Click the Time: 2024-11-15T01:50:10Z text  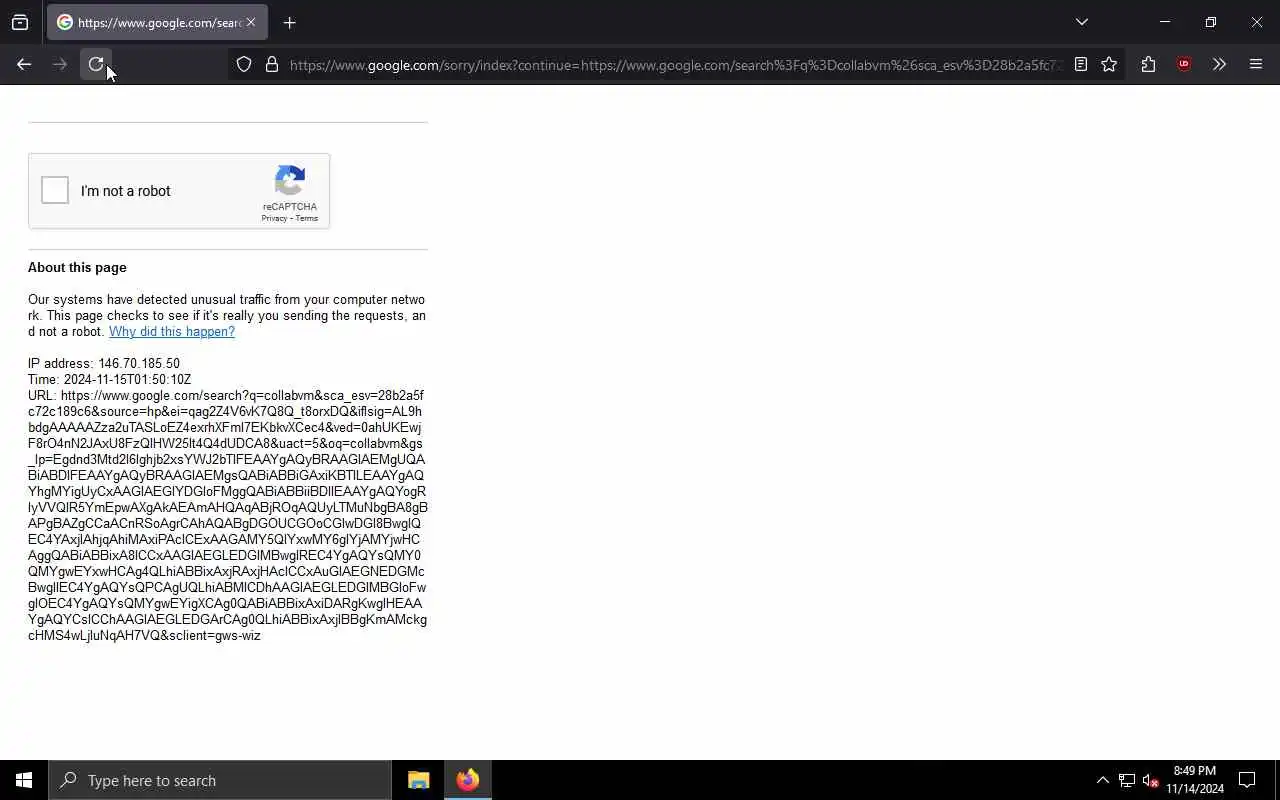109,380
